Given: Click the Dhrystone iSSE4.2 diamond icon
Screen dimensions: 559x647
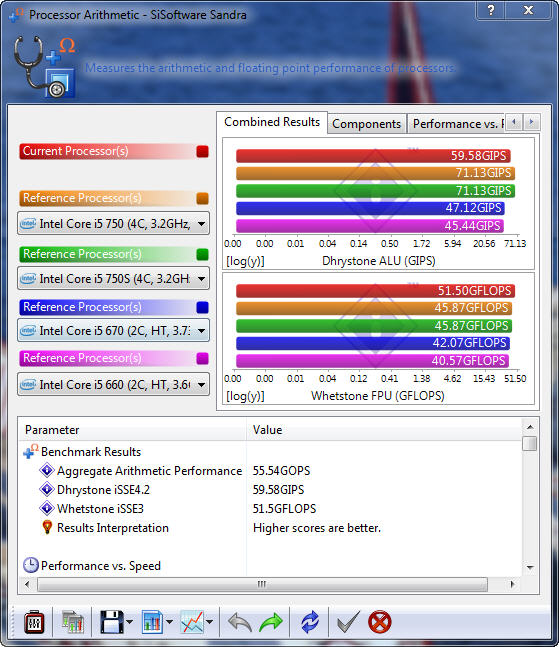Looking at the screenshot, I should [x=47, y=489].
